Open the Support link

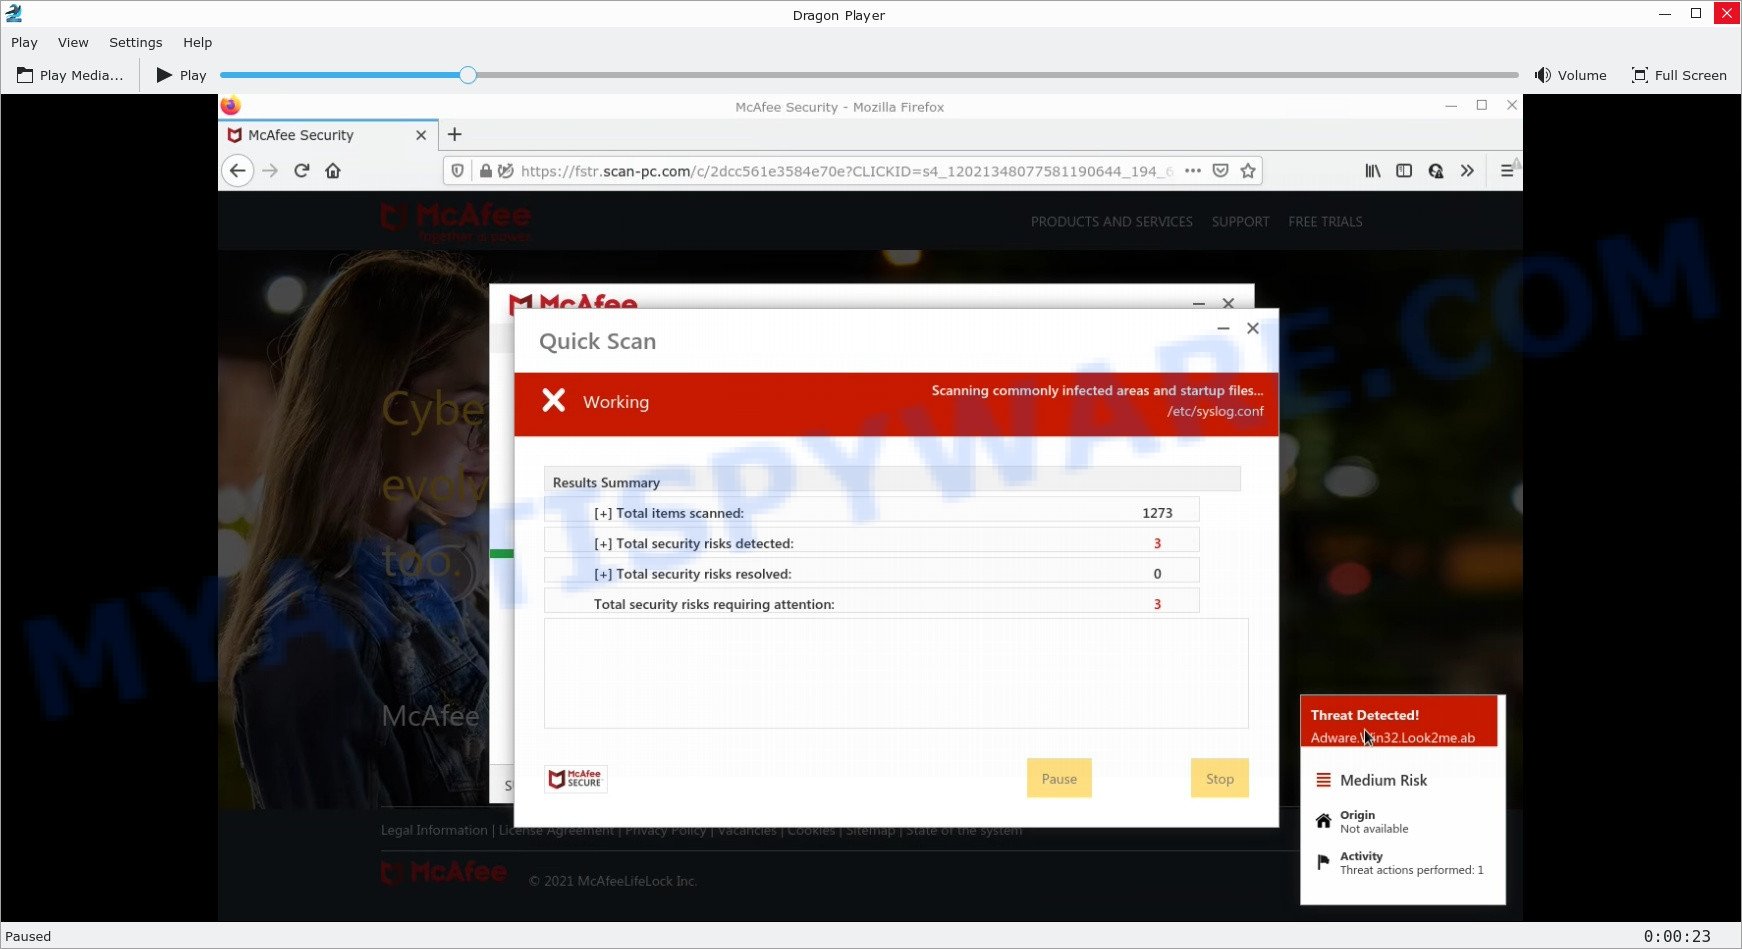[x=1240, y=222]
